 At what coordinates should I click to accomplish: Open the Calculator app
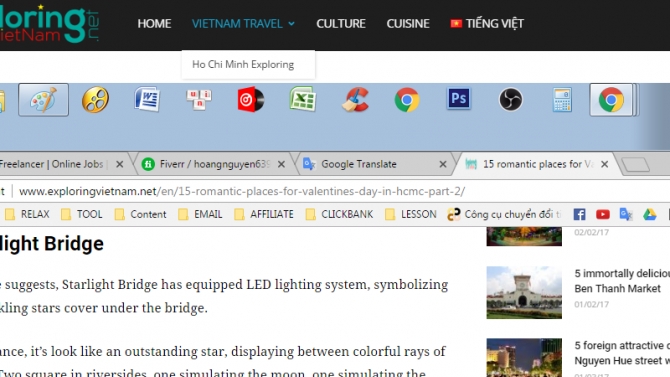coord(562,100)
